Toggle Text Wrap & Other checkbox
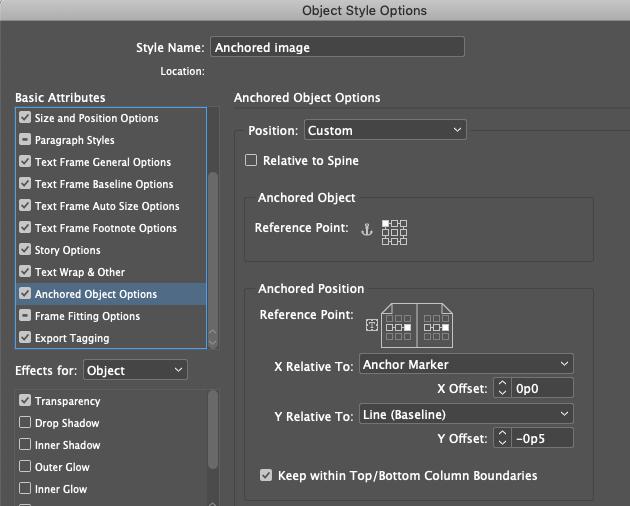This screenshot has width=630, height=506. pos(25,271)
